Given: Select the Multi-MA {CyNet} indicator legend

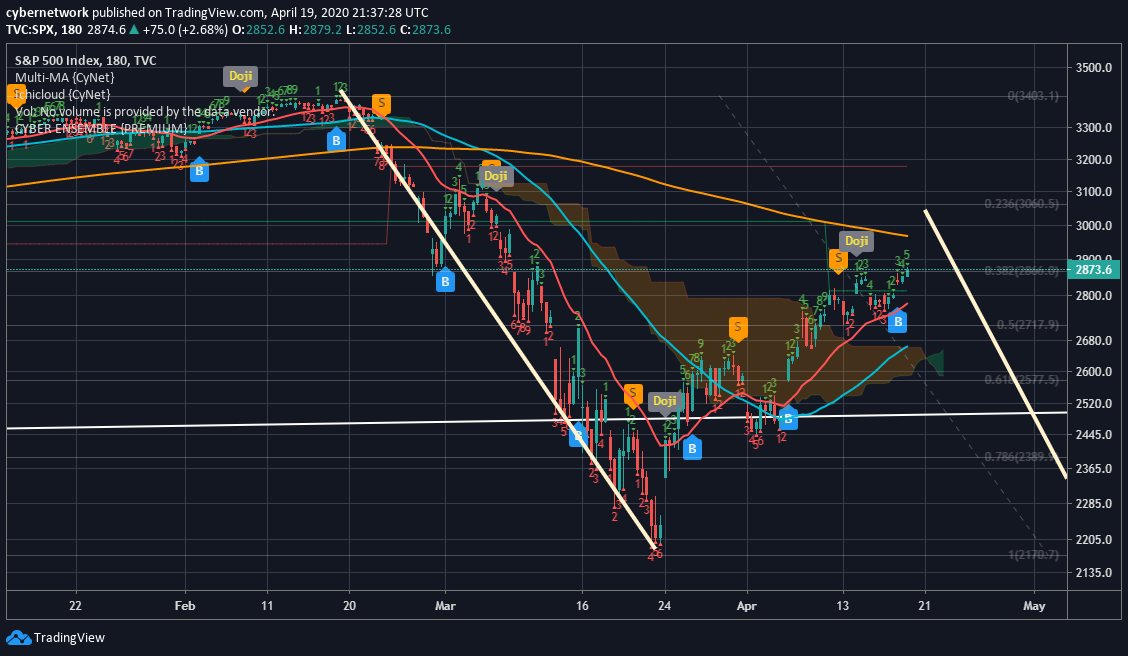Looking at the screenshot, I should click(x=65, y=77).
